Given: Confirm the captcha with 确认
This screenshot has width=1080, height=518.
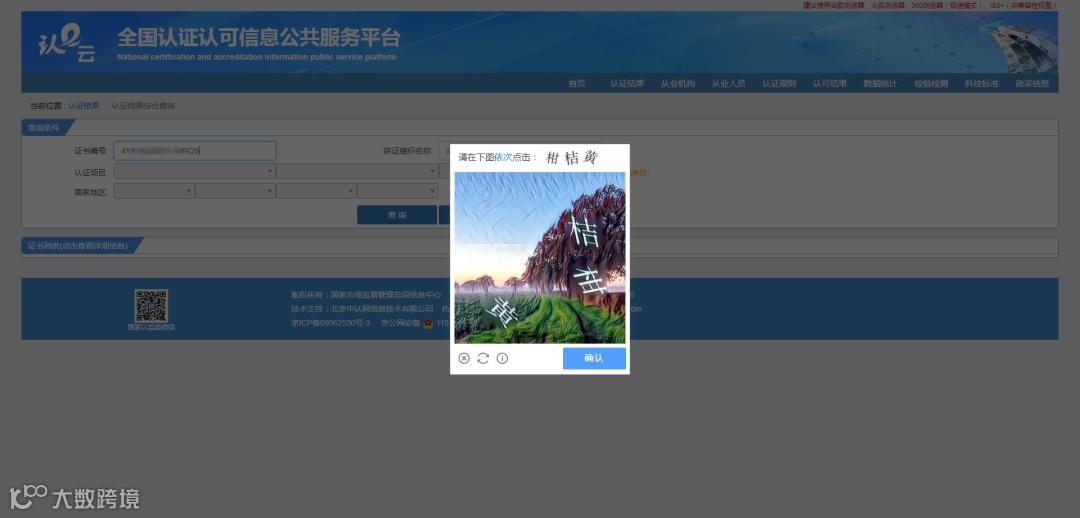Looking at the screenshot, I should click(594, 358).
